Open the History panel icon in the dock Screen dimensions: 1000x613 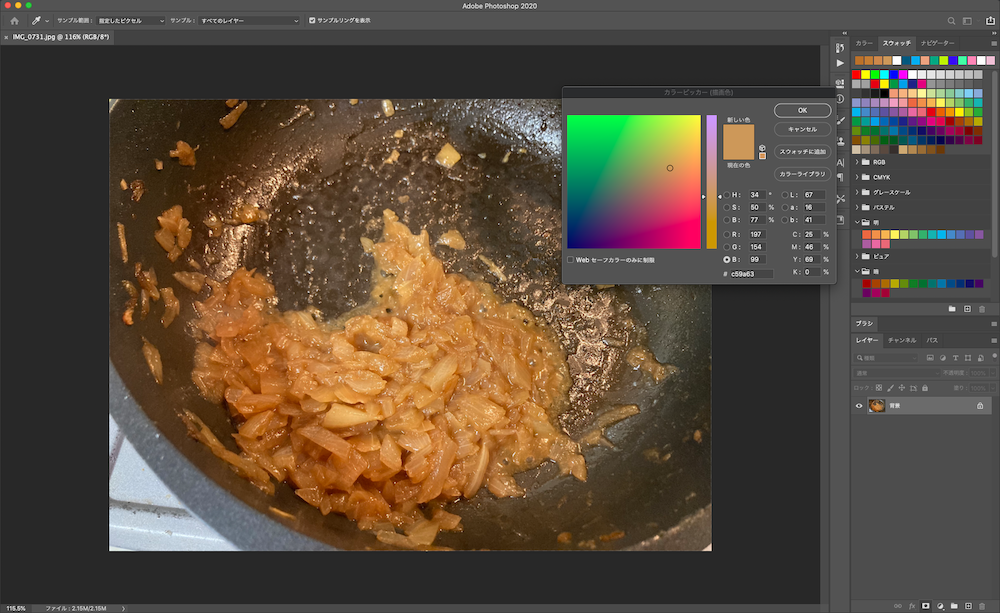coord(840,48)
